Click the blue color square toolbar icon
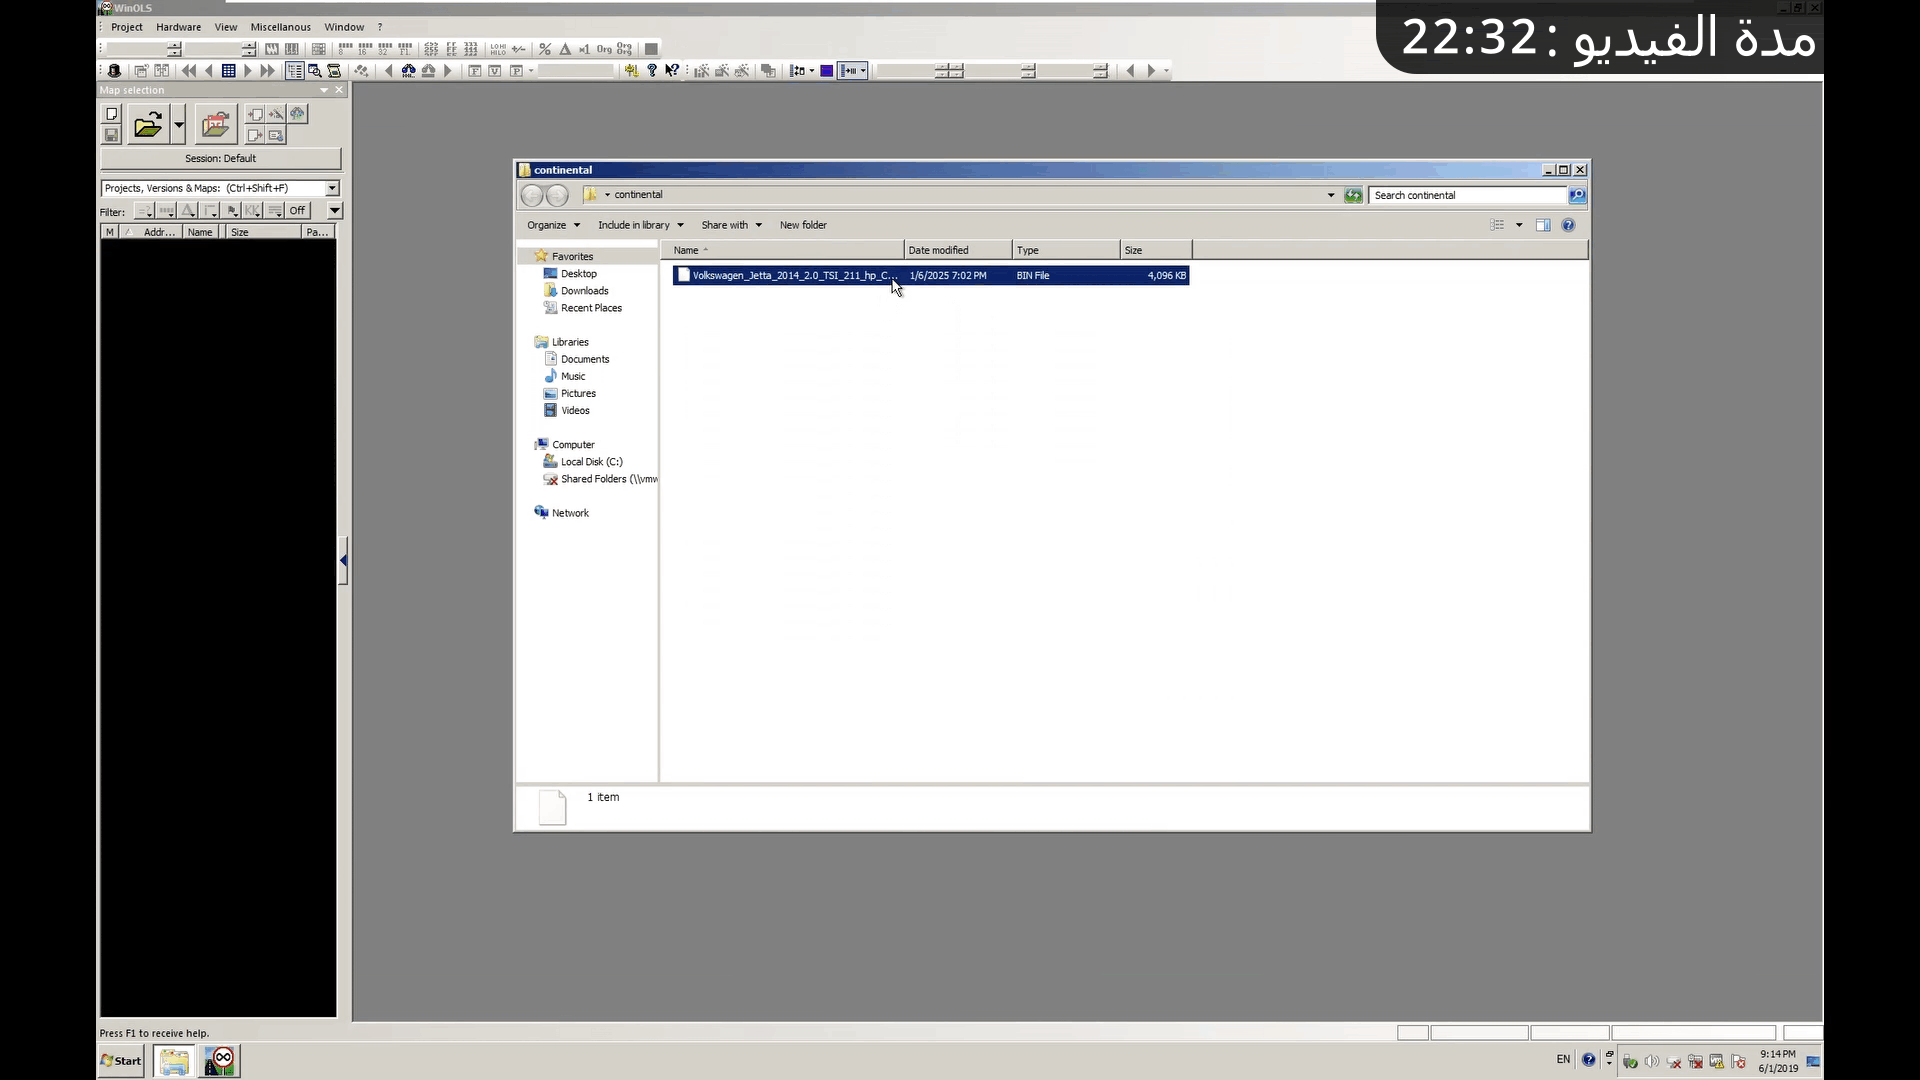The width and height of the screenshot is (1920, 1080). click(x=827, y=71)
